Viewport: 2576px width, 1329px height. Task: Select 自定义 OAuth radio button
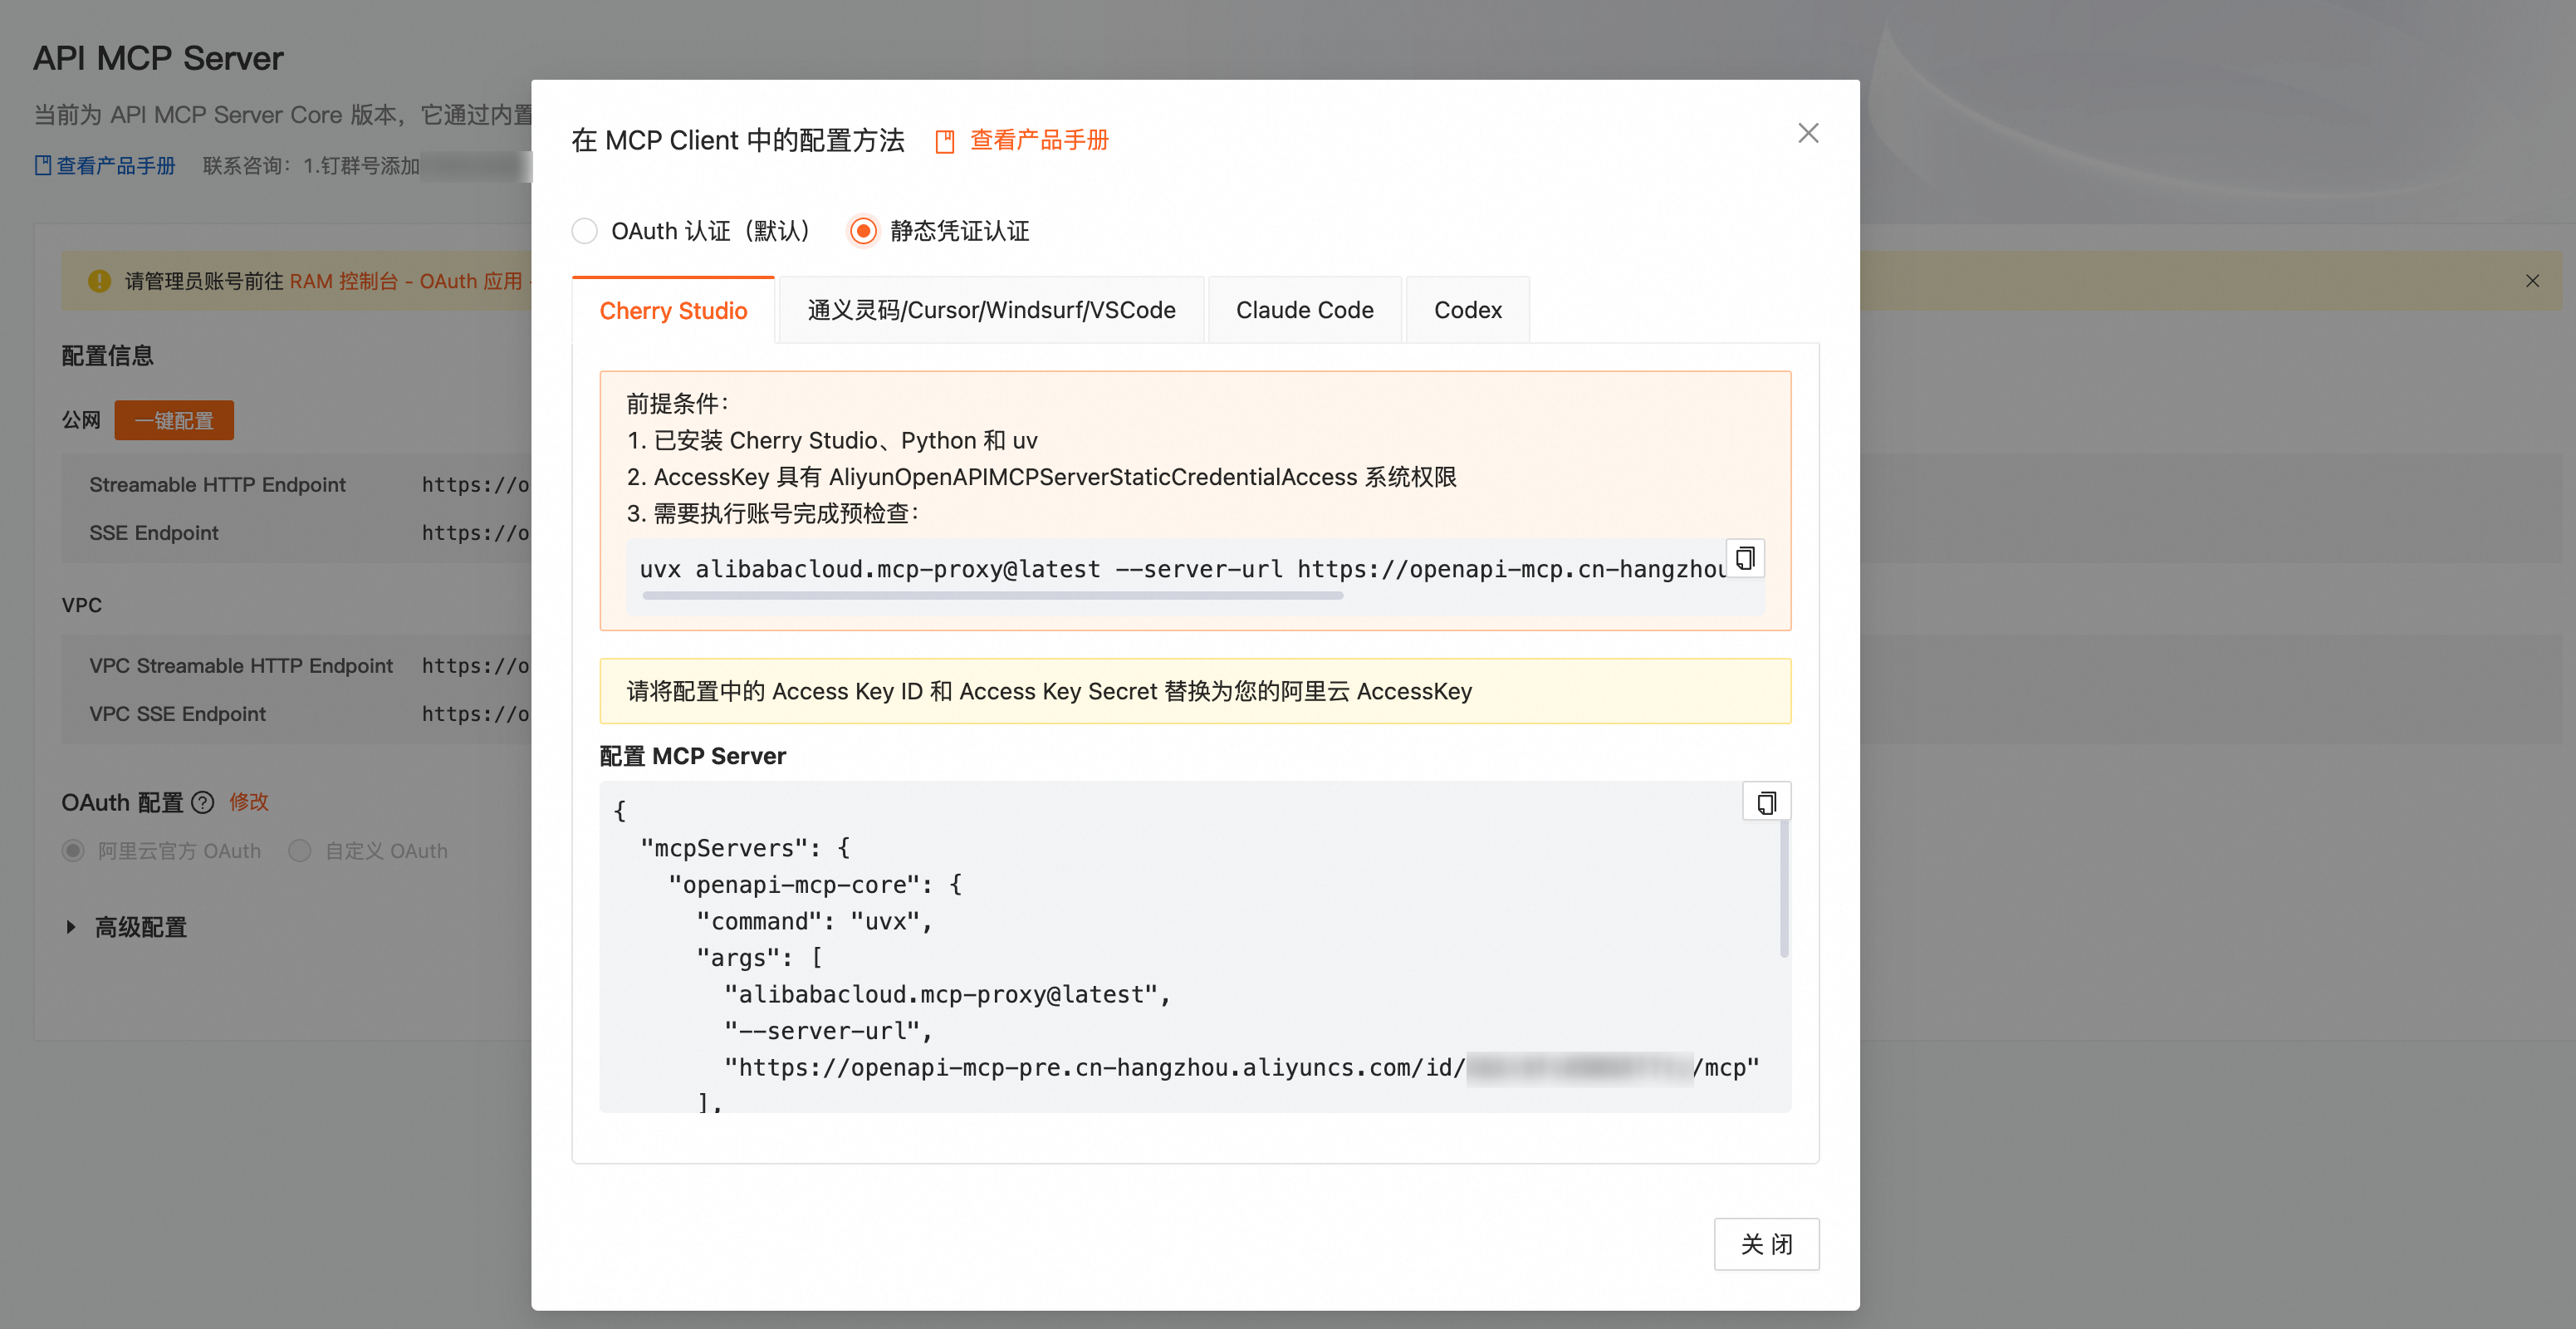point(300,851)
